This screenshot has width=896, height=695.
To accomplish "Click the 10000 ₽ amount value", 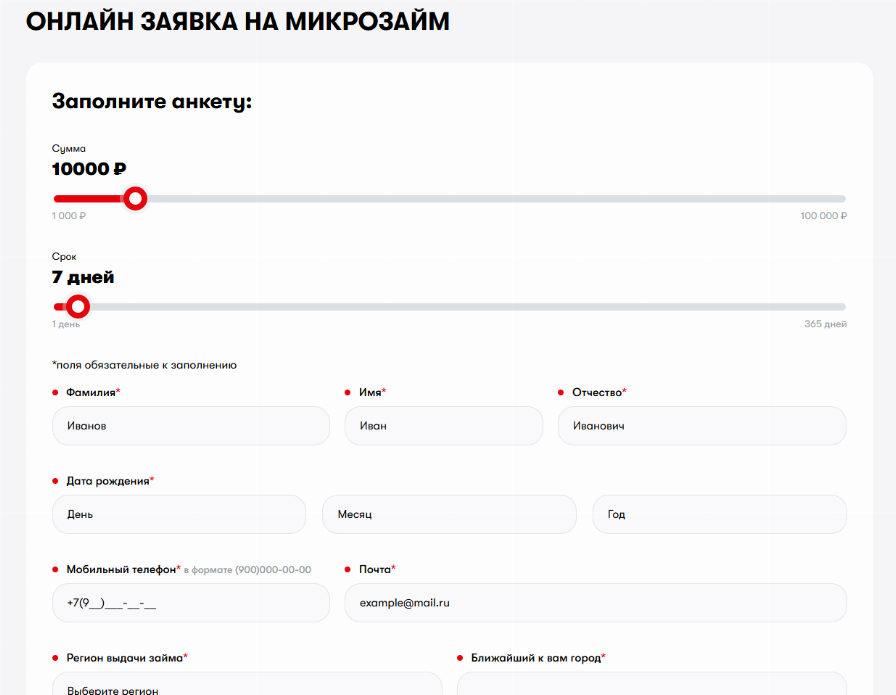I will coord(89,169).
